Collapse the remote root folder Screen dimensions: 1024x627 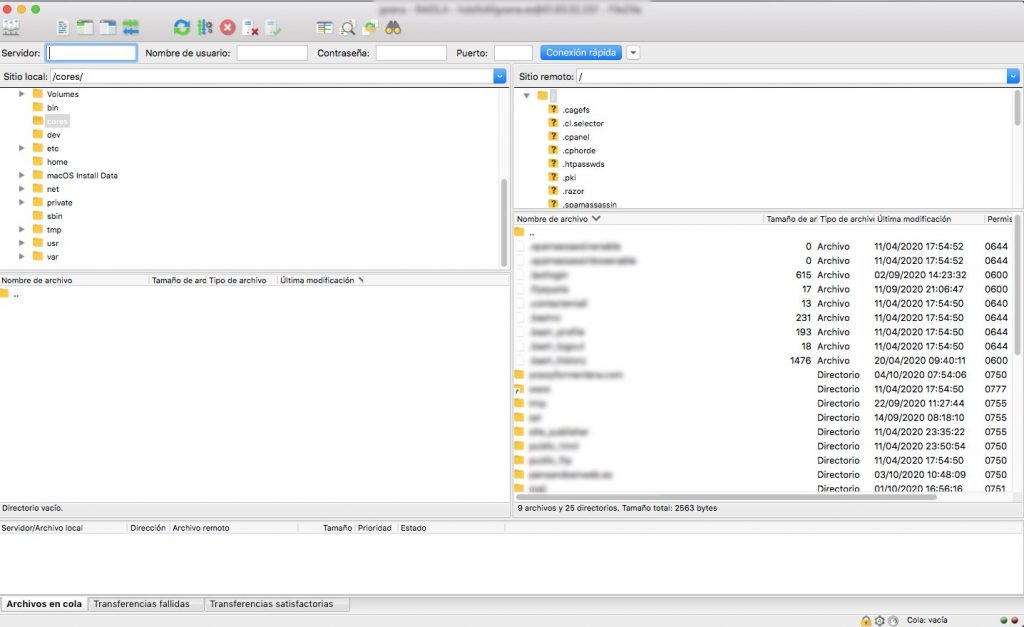click(x=526, y=95)
